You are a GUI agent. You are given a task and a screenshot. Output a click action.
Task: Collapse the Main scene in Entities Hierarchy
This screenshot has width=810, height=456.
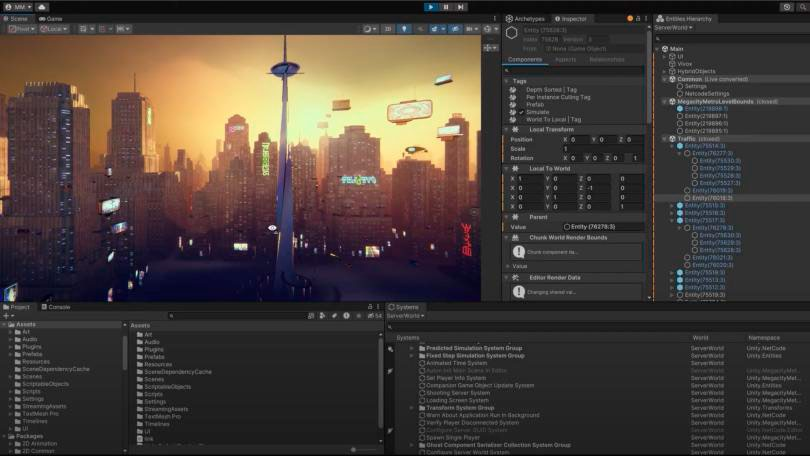click(657, 49)
